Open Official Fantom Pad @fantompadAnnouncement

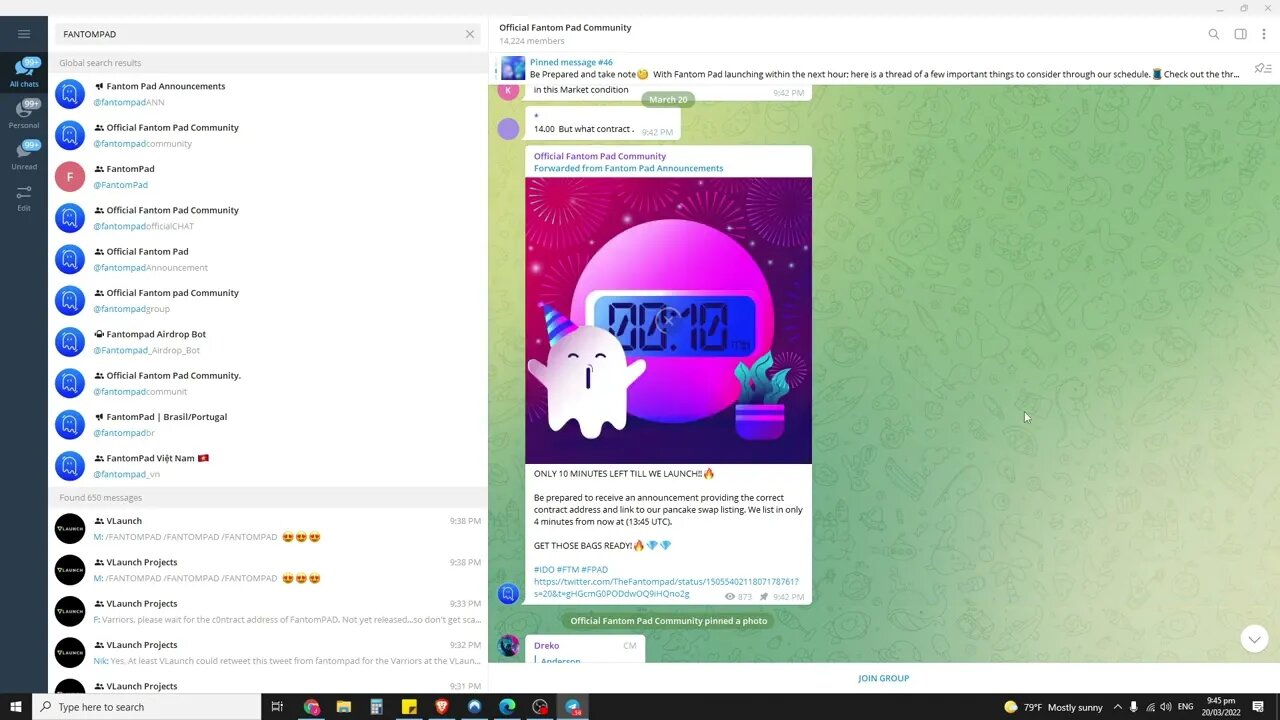click(x=268, y=259)
